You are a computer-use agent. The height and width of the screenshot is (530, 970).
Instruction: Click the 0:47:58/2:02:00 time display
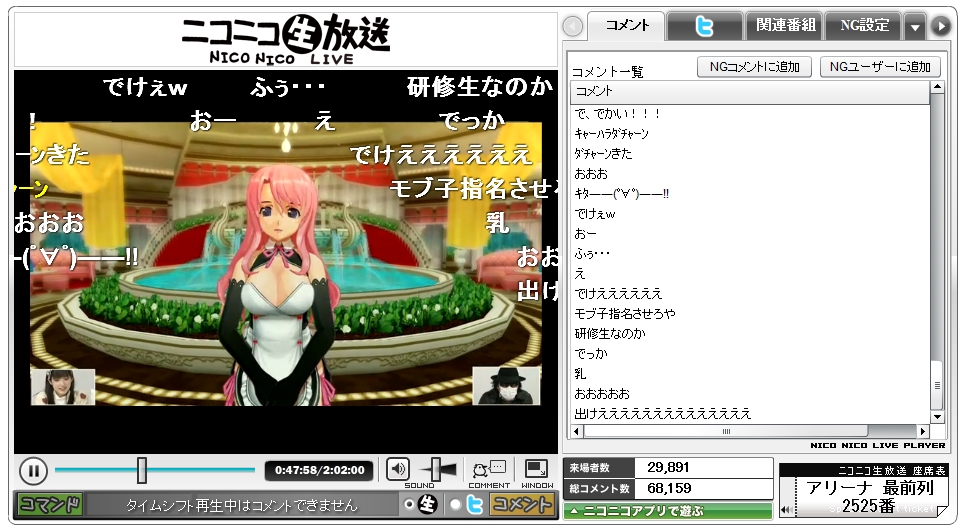(x=319, y=471)
